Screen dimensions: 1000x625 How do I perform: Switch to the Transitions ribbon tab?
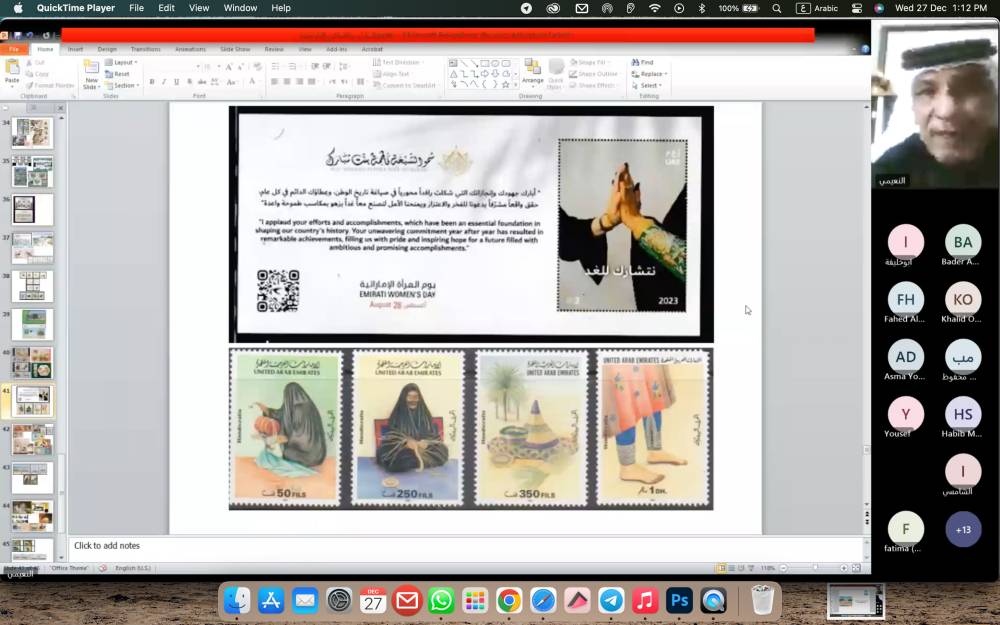tap(145, 49)
